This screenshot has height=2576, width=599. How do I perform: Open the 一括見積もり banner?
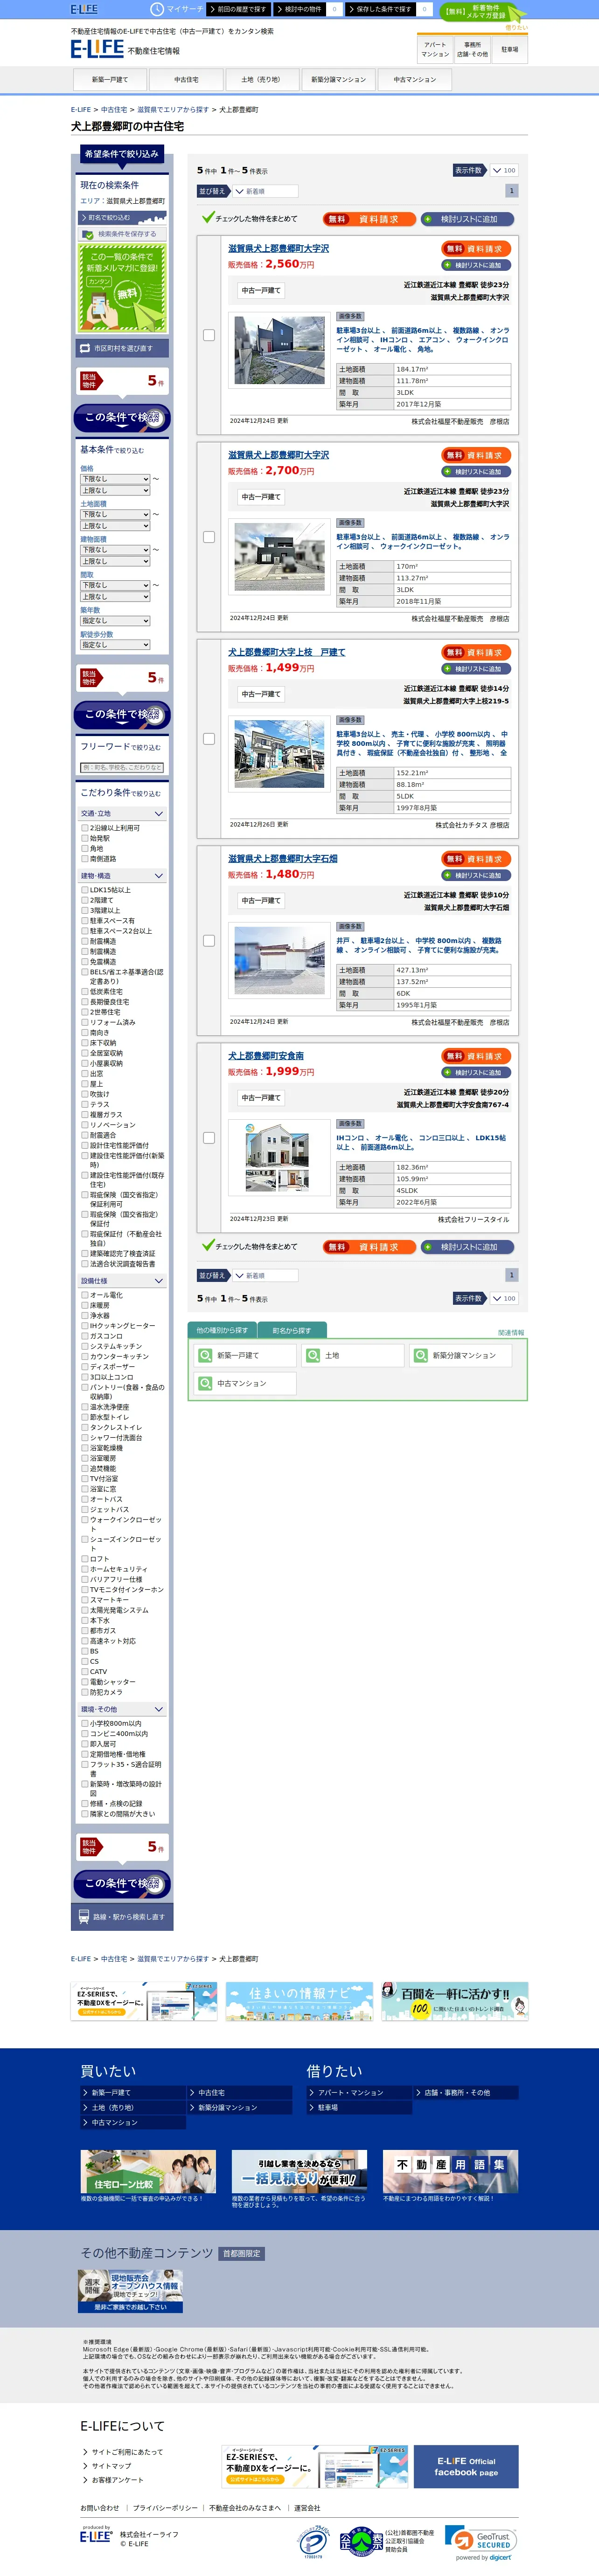[299, 2171]
